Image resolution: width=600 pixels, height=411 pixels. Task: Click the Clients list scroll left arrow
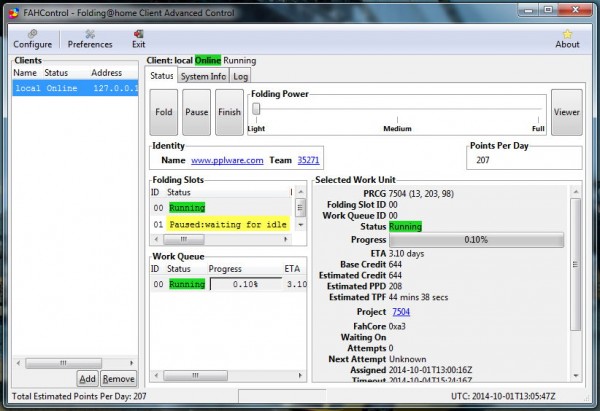pos(18,363)
